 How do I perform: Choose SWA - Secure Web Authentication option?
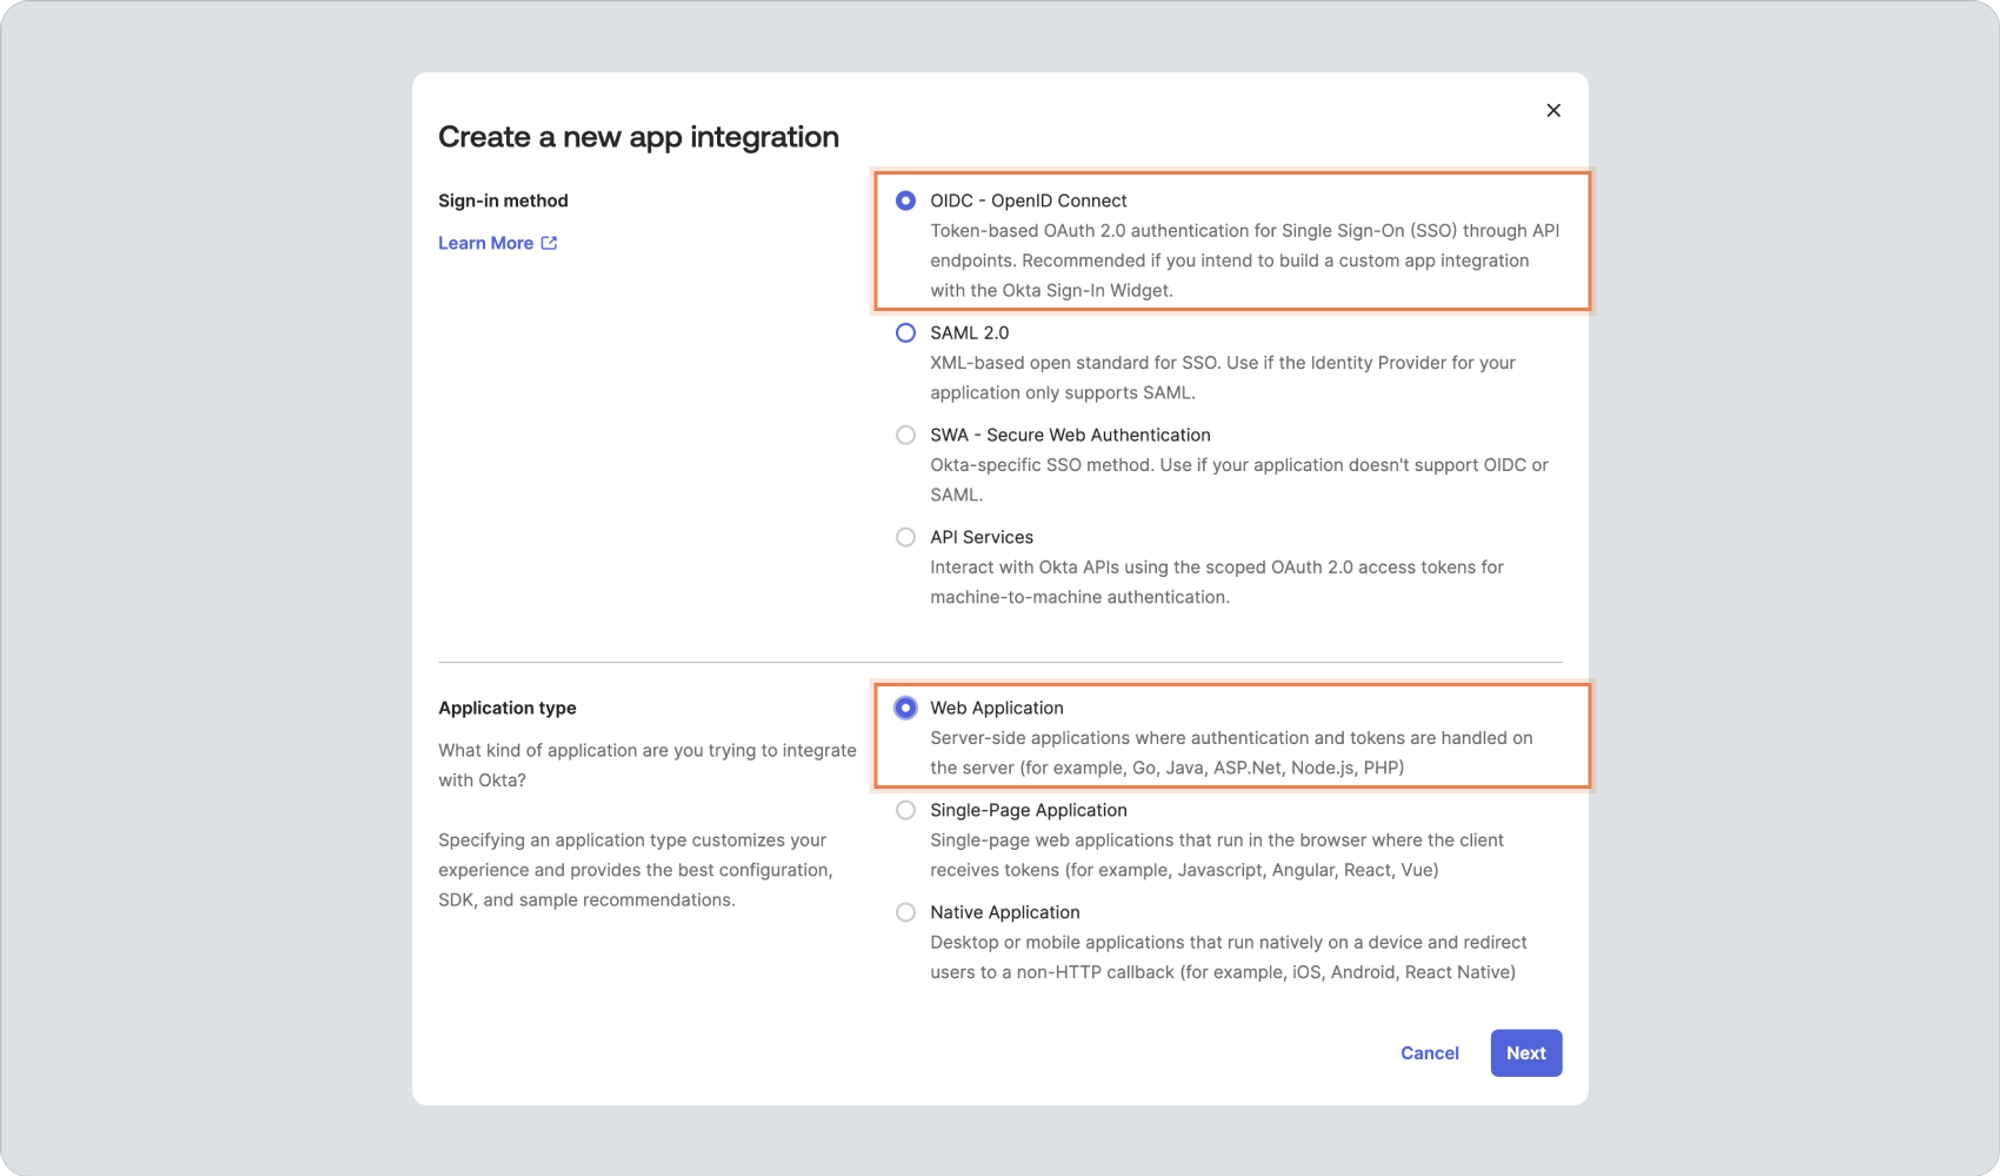(x=905, y=435)
